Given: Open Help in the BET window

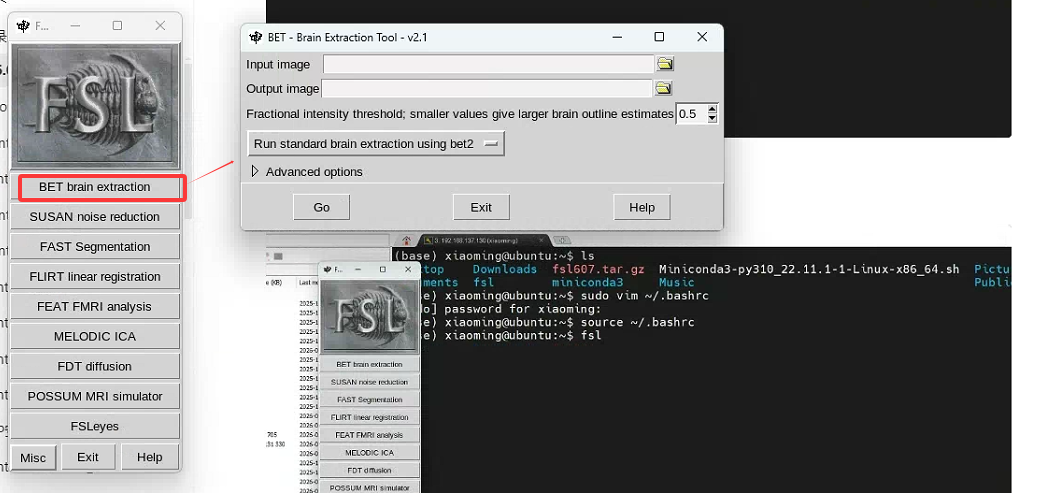Looking at the screenshot, I should click(x=642, y=207).
